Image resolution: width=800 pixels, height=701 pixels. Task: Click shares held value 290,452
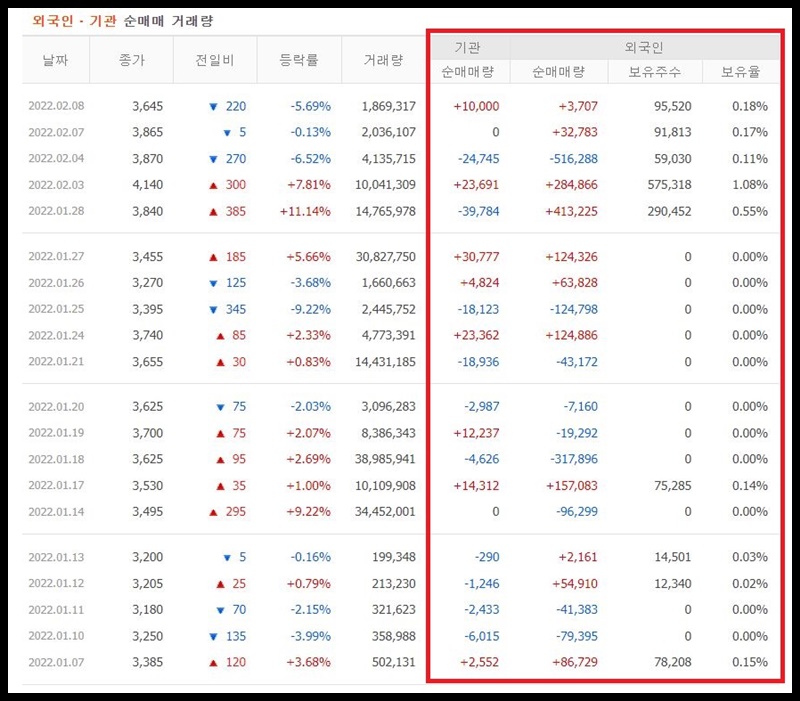[x=669, y=211]
